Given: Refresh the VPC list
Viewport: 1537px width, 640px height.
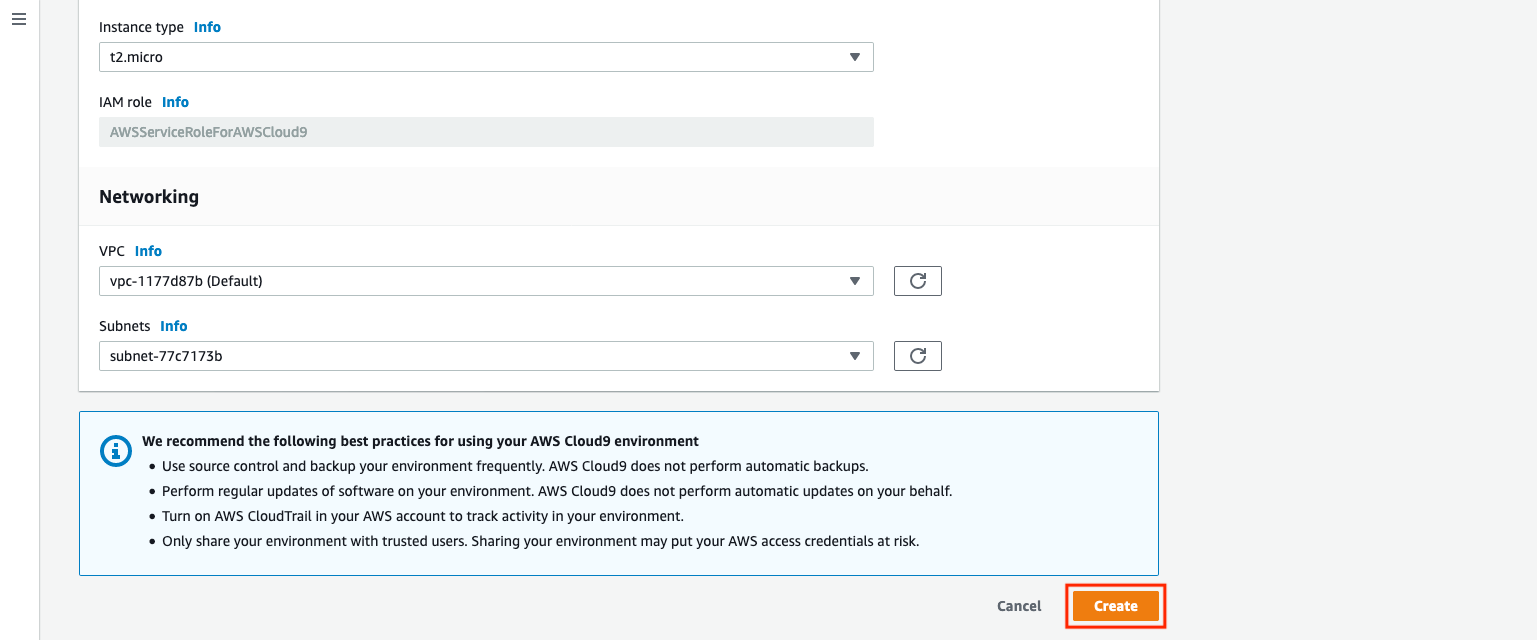Looking at the screenshot, I should (x=917, y=280).
